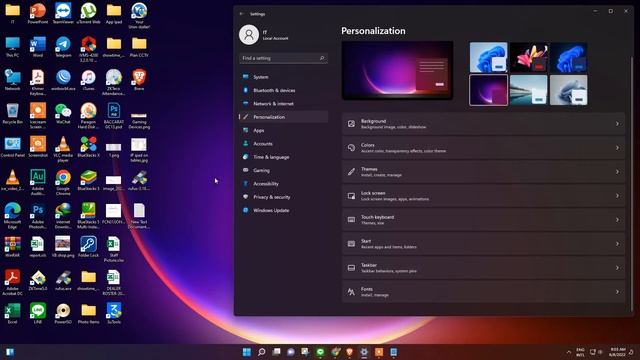640x360 pixels.
Task: Open the Time & language settings icon
Action: click(245, 157)
